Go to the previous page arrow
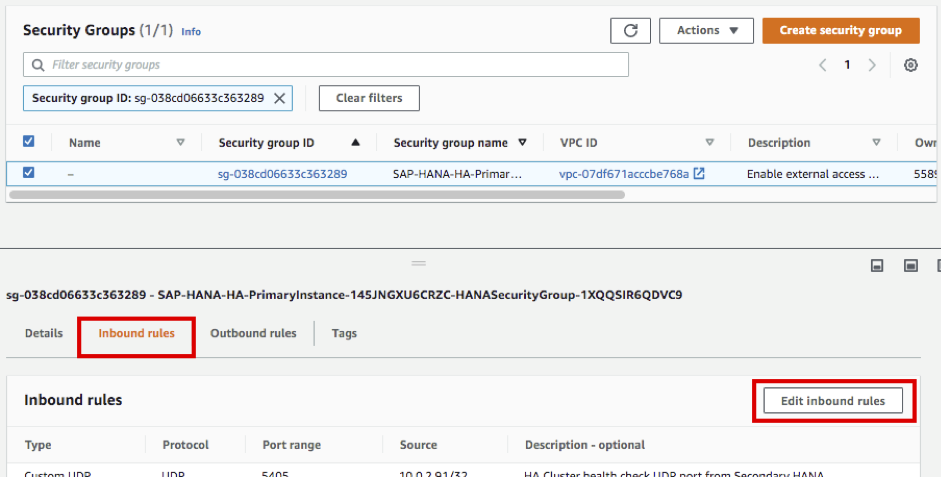Image resolution: width=941 pixels, height=477 pixels. click(x=822, y=65)
